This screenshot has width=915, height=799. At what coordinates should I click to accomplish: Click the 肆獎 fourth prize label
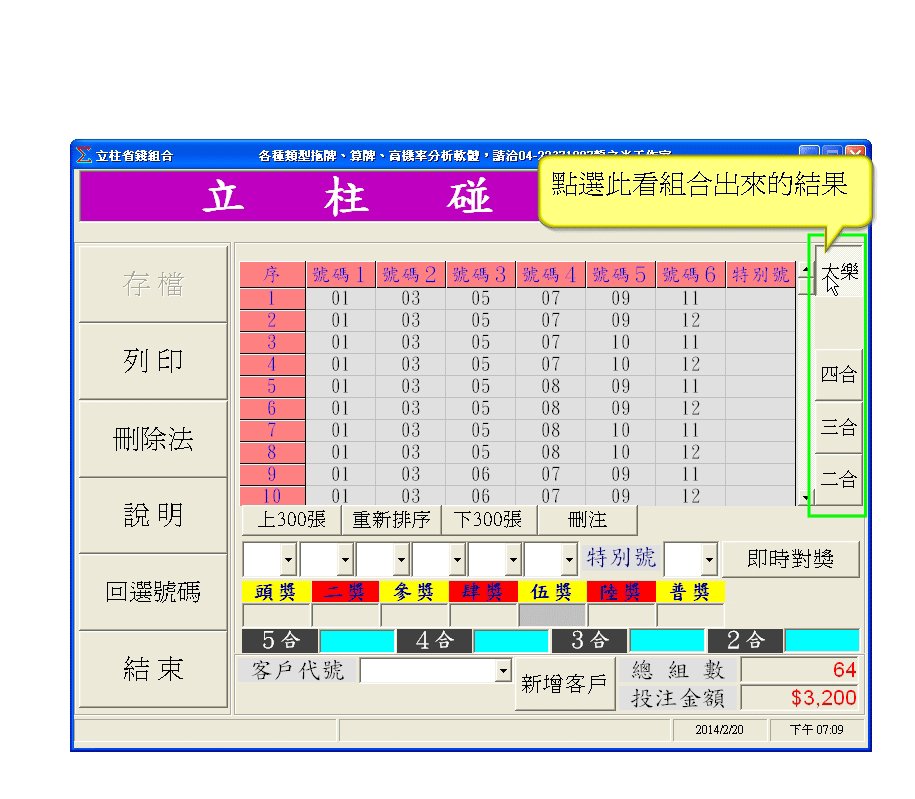pos(483,592)
